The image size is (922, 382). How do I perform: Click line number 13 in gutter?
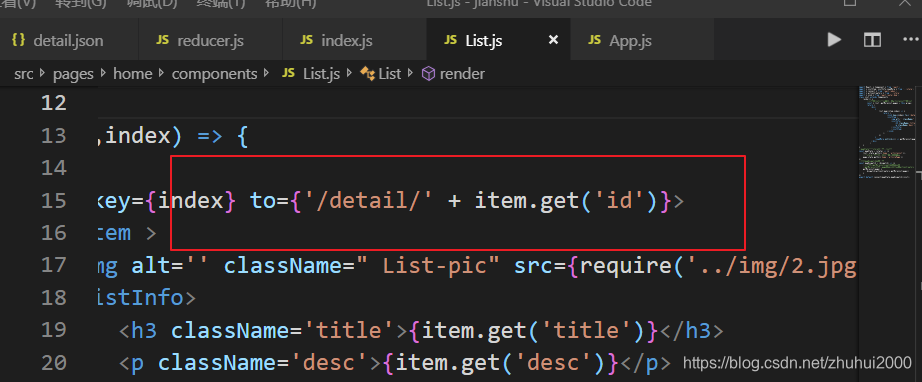[54, 136]
